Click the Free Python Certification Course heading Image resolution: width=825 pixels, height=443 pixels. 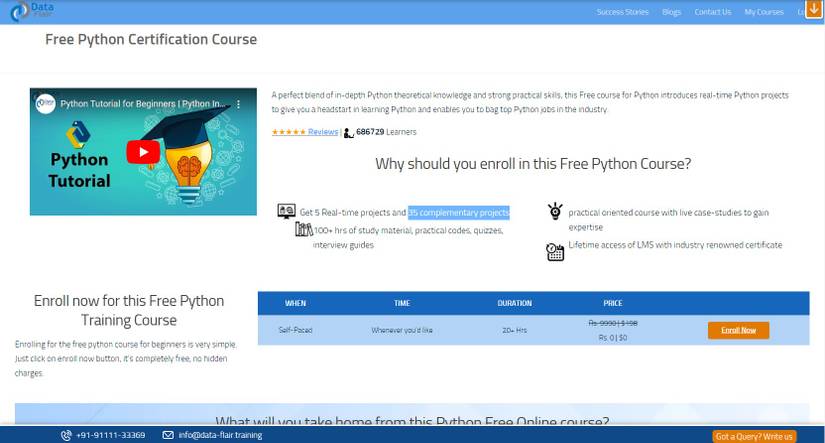click(x=151, y=39)
